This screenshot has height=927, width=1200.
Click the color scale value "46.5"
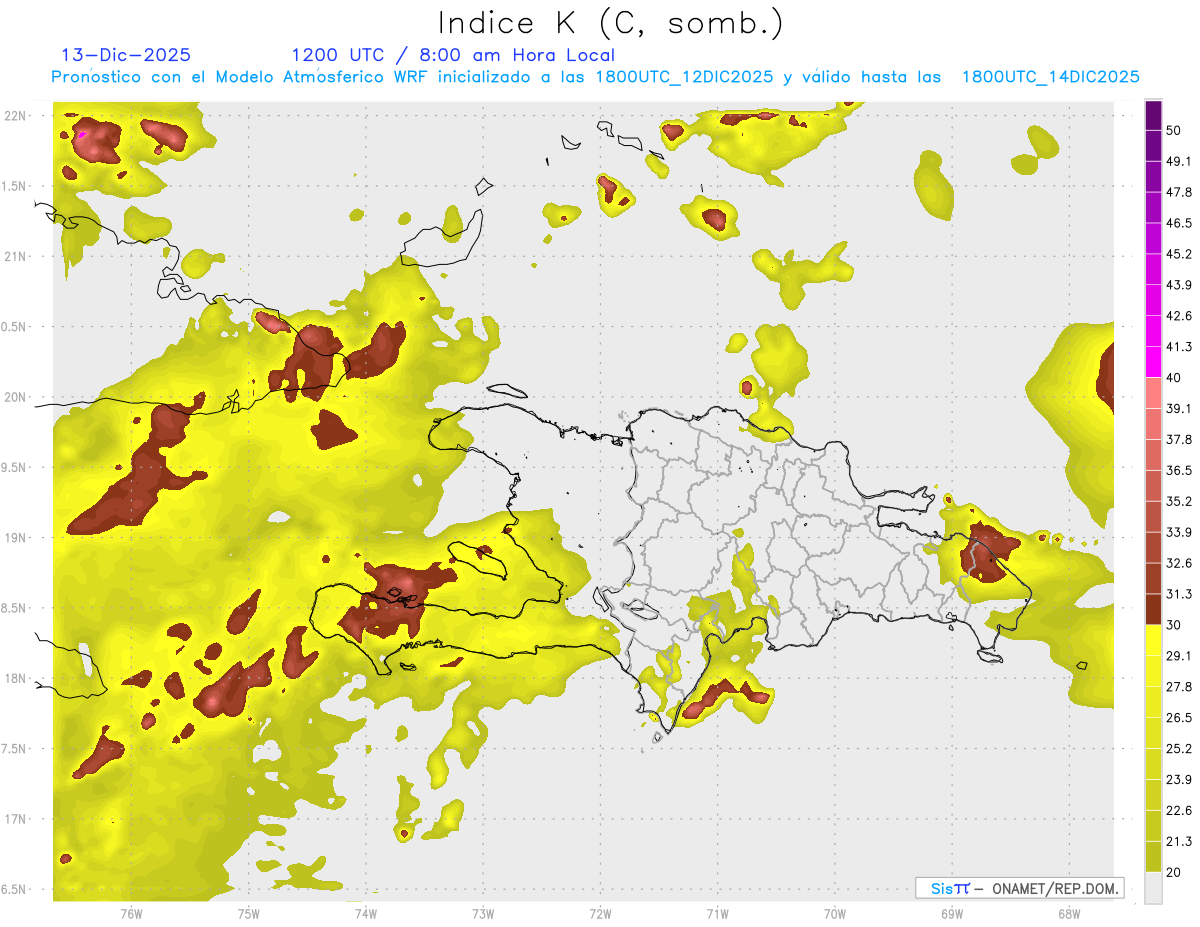click(x=1179, y=223)
